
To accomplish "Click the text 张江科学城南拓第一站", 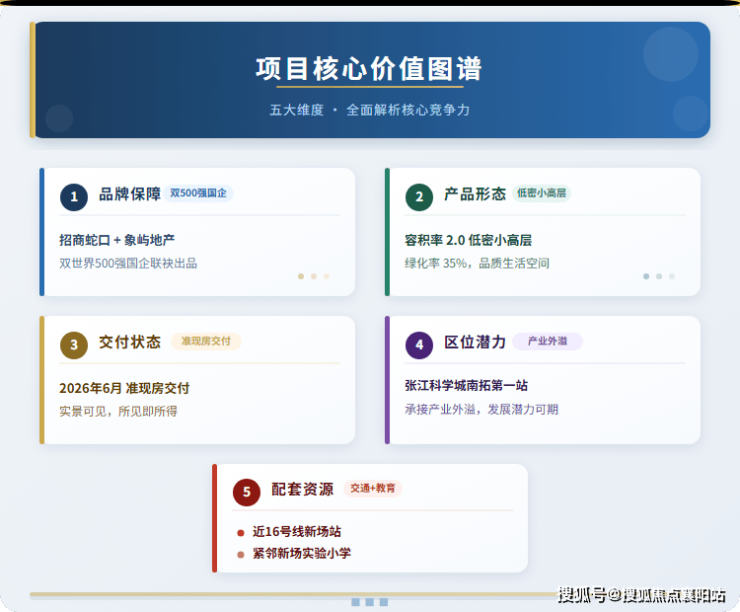I will click(x=466, y=386).
